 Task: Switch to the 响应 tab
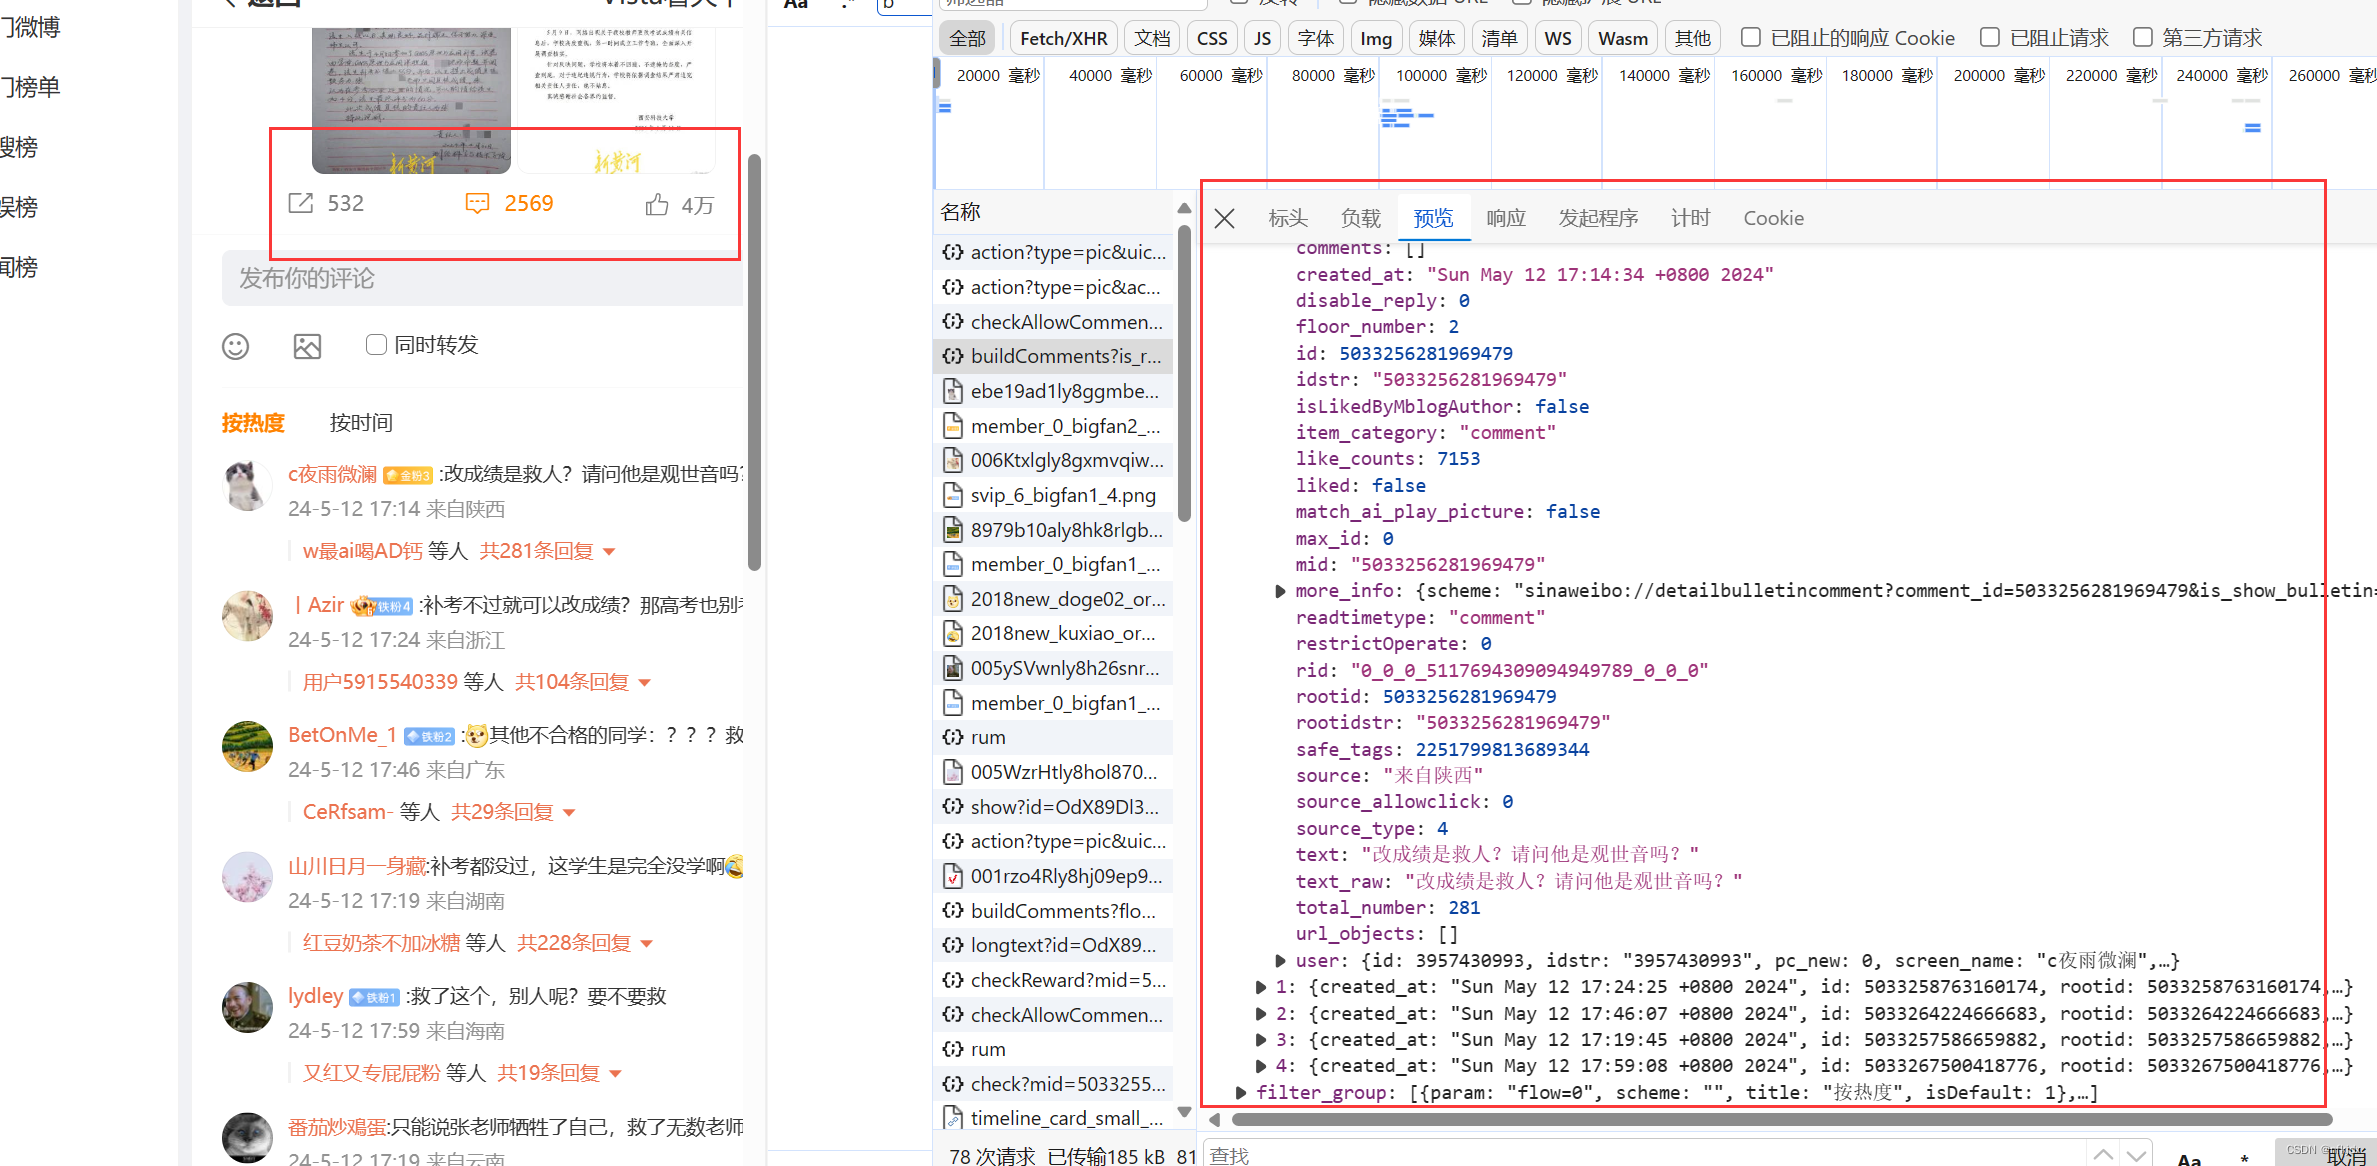(1506, 218)
